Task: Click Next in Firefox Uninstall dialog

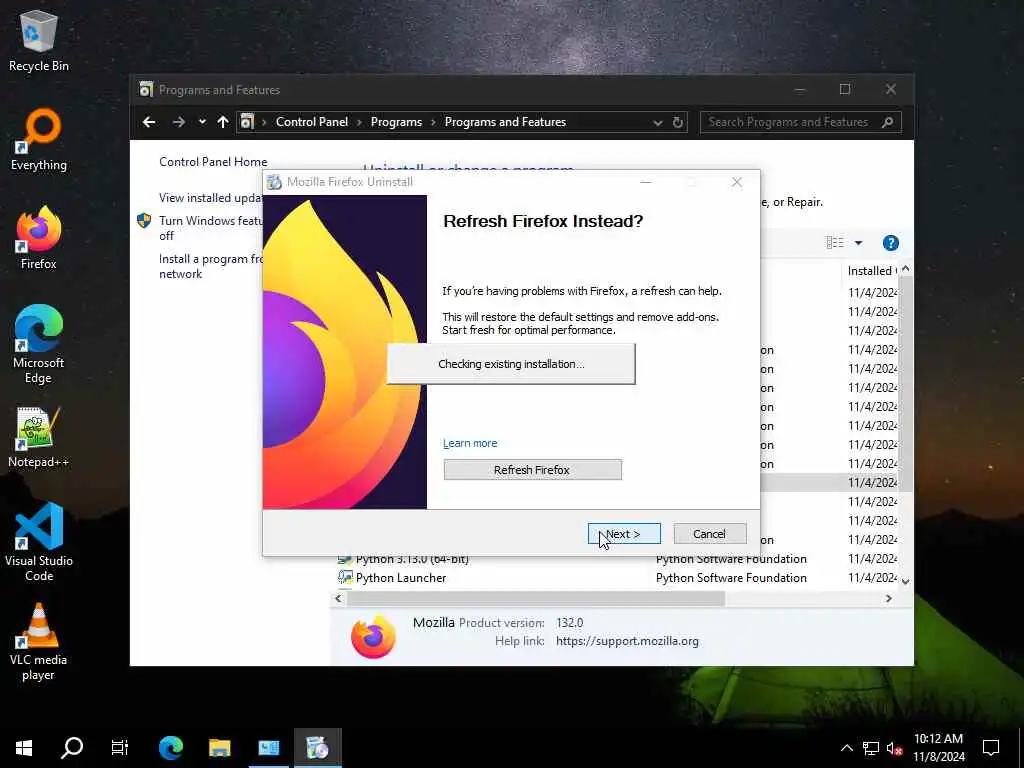Action: (x=624, y=534)
